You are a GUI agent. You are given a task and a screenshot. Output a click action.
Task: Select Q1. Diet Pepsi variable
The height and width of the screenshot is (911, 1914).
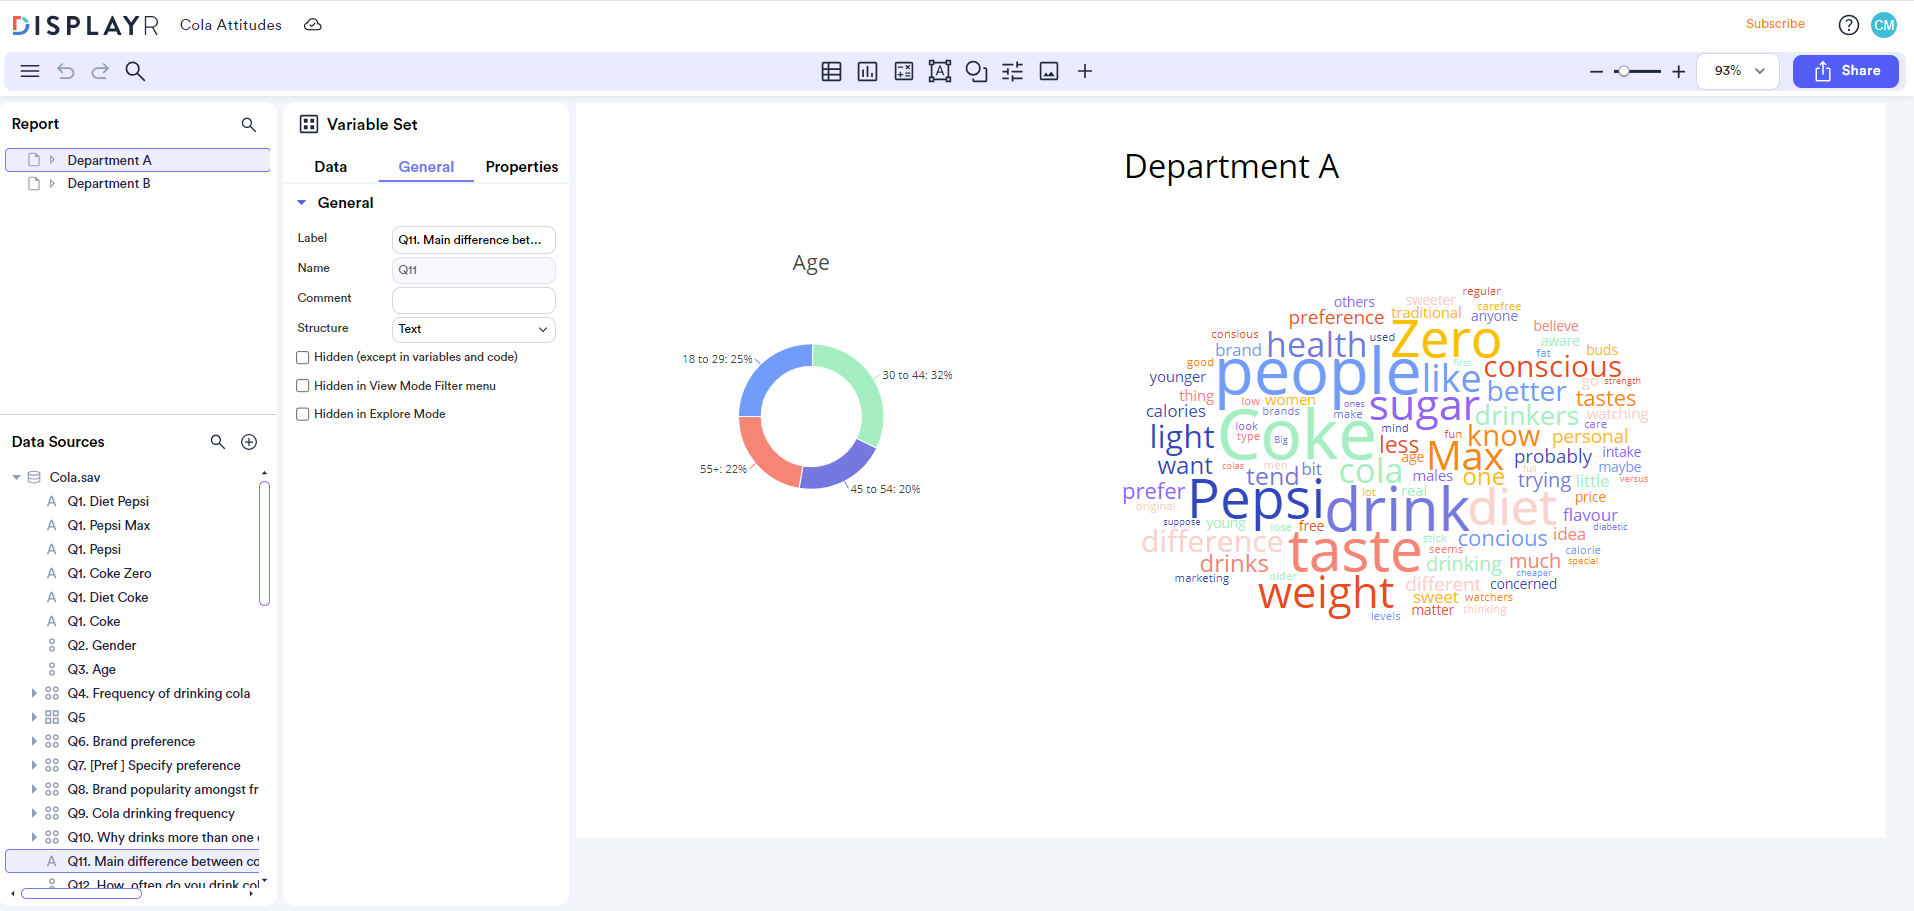click(x=108, y=501)
